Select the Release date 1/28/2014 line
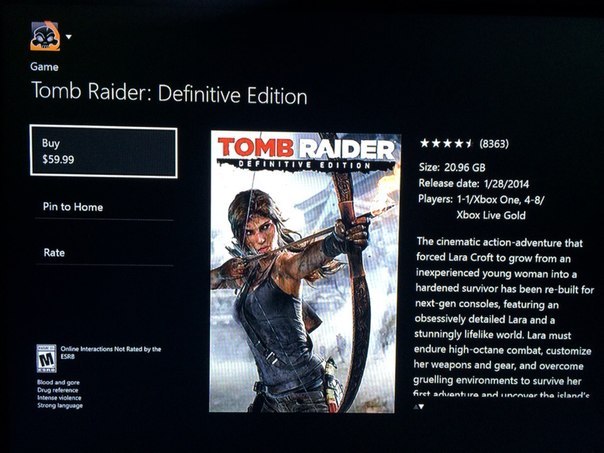The width and height of the screenshot is (604, 453). pyautogui.click(x=474, y=183)
